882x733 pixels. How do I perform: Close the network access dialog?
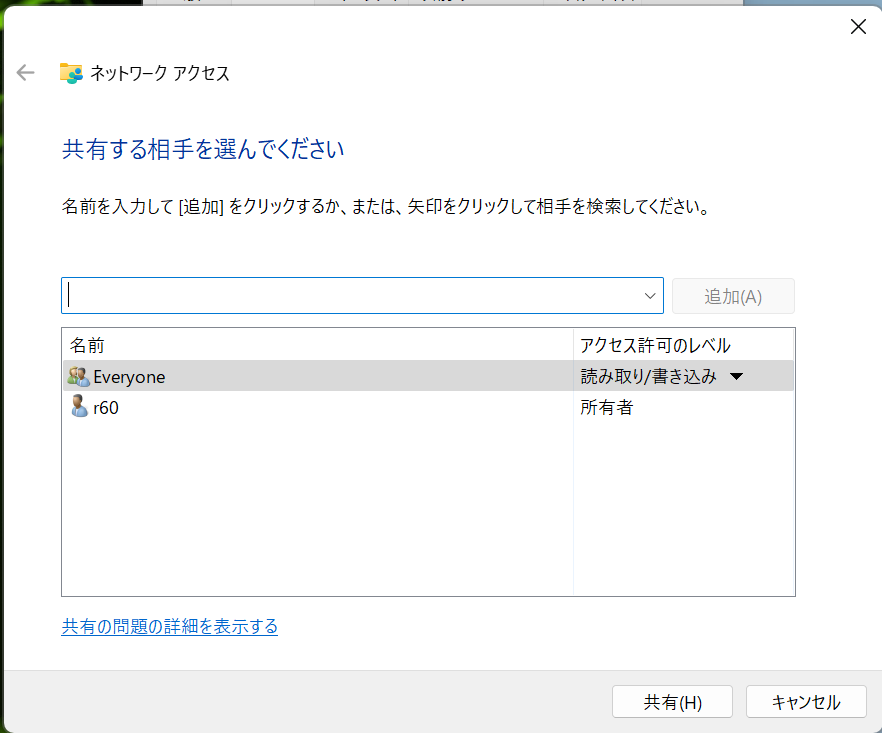pos(857,27)
